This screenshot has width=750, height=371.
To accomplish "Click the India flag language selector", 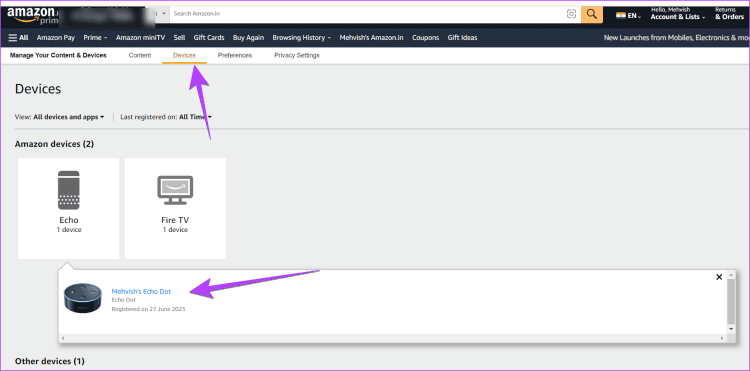I will tap(629, 16).
